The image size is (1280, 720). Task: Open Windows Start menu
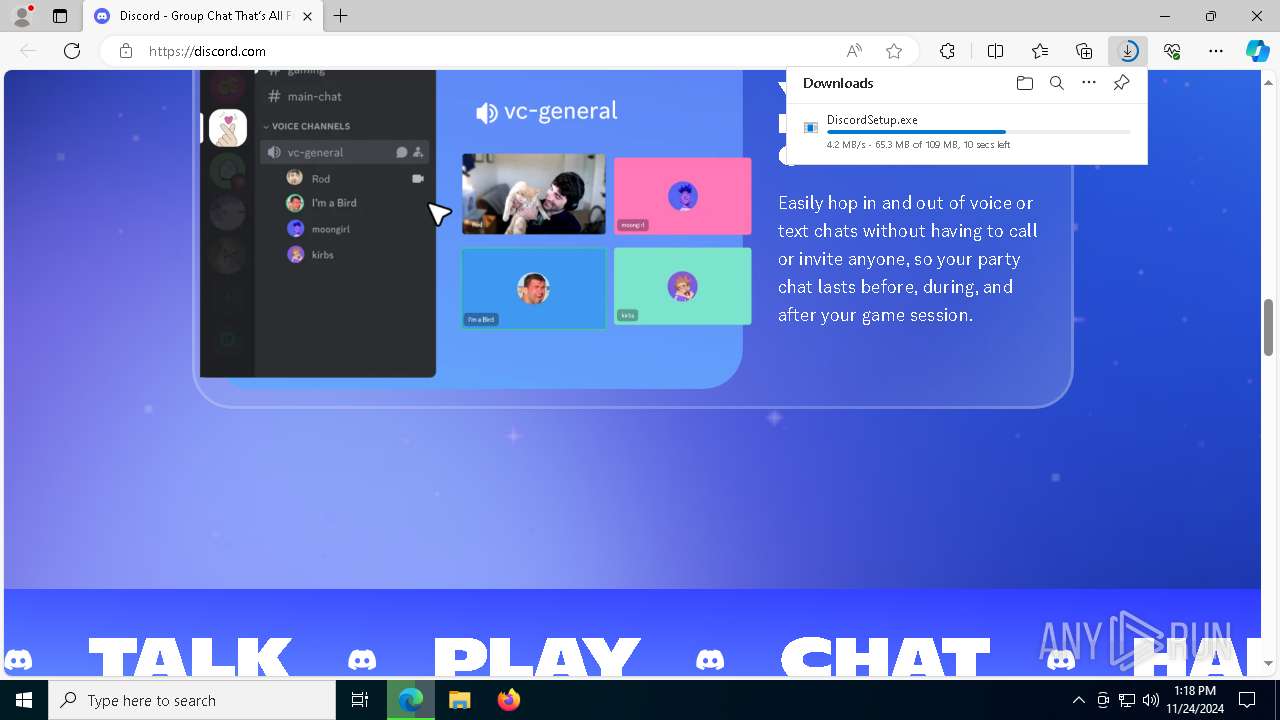24,700
